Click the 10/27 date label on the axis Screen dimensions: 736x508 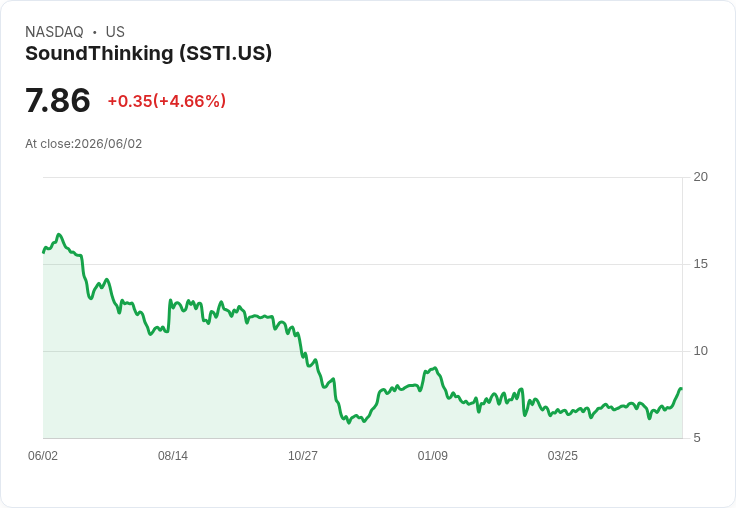[303, 455]
